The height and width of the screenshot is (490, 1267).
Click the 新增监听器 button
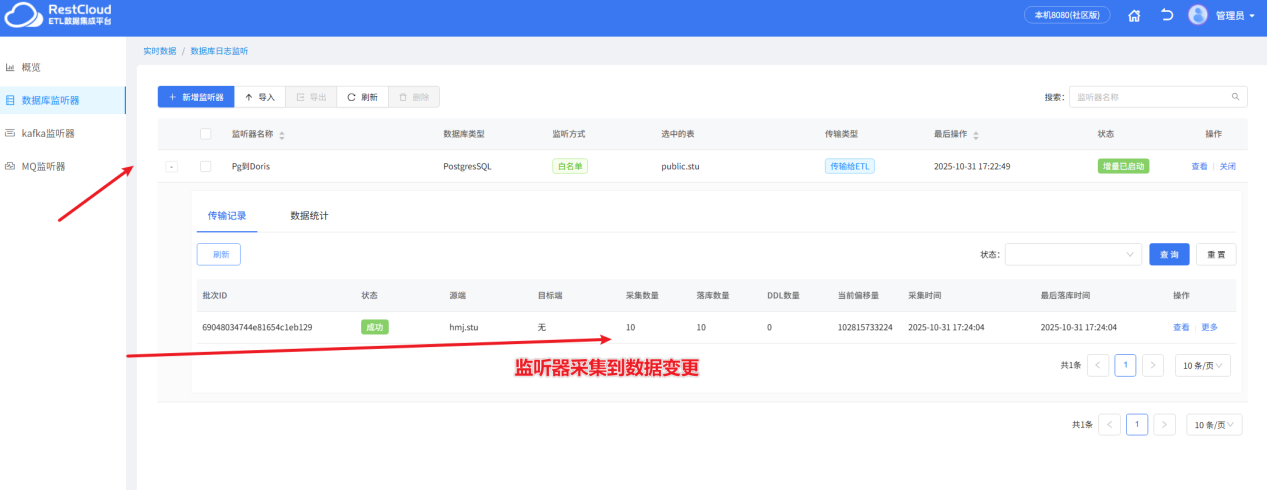tap(196, 97)
